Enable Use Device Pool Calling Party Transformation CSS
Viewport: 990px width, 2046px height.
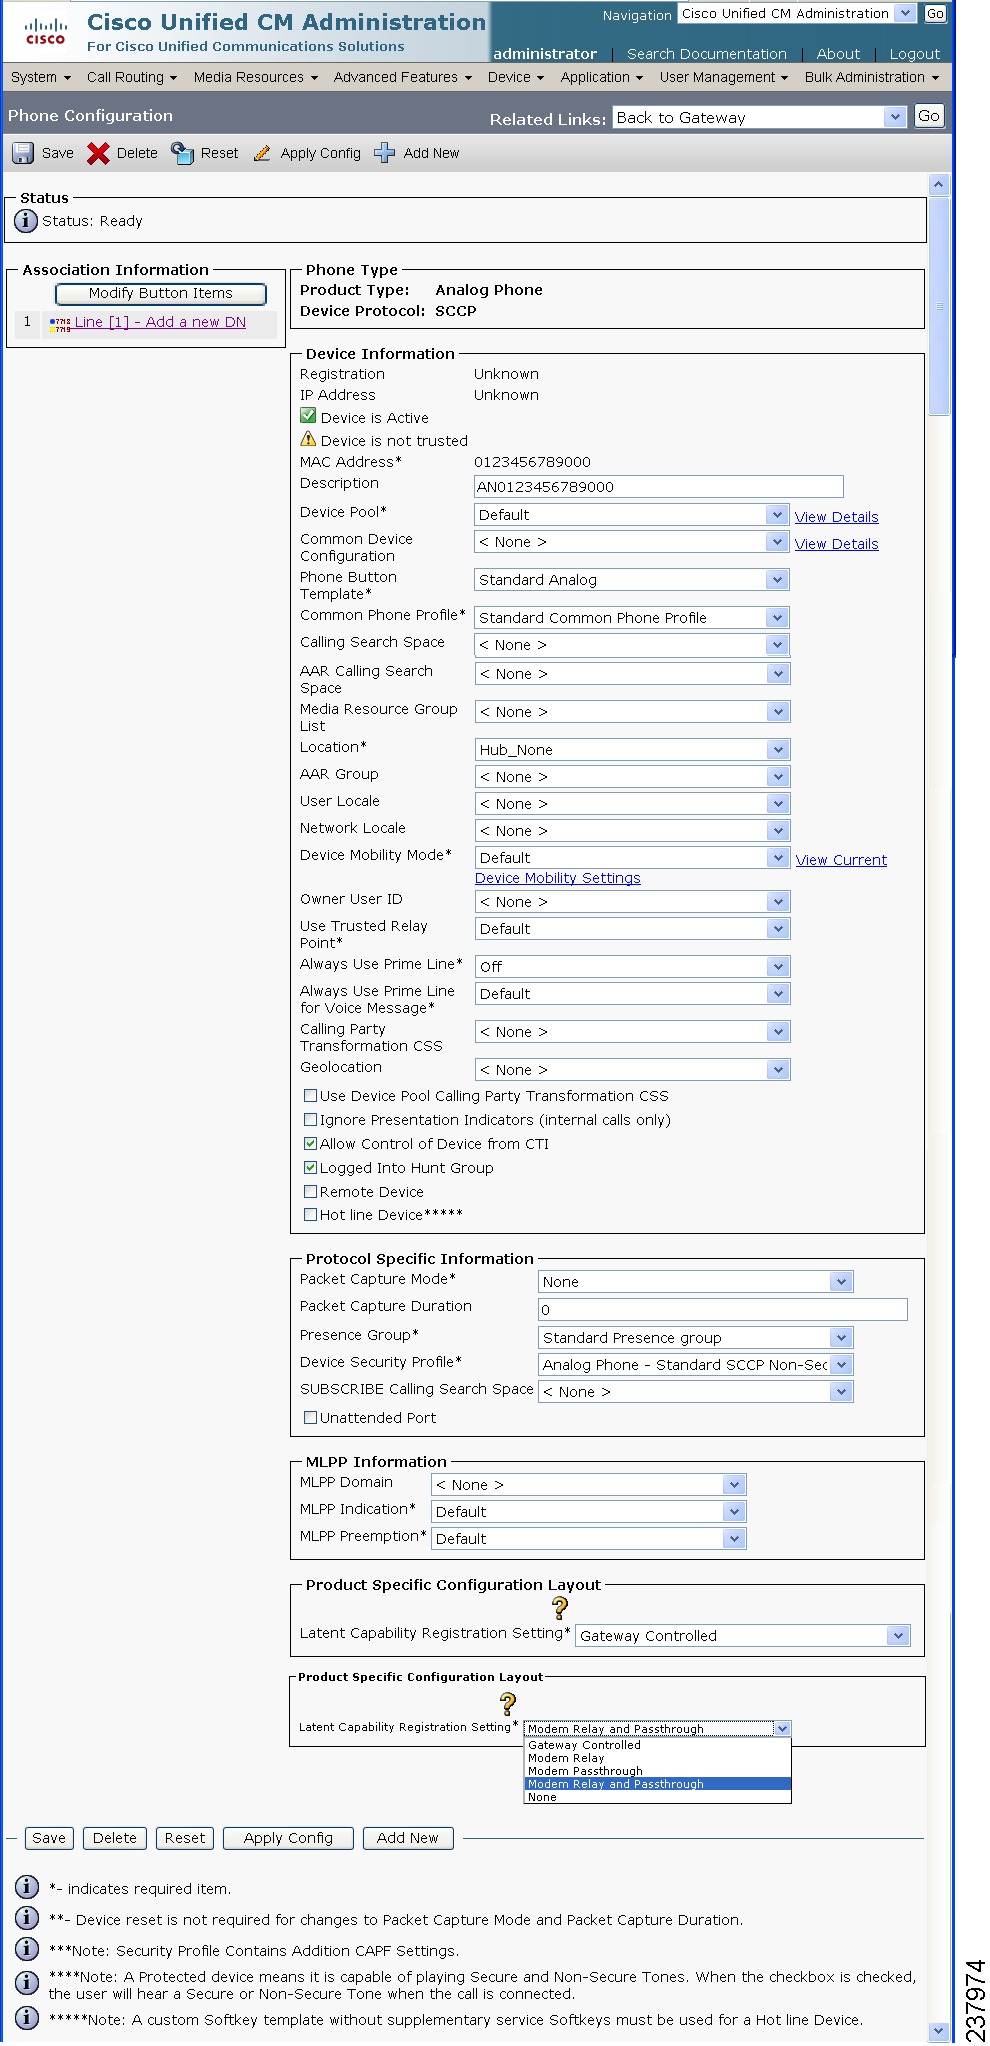click(311, 1096)
